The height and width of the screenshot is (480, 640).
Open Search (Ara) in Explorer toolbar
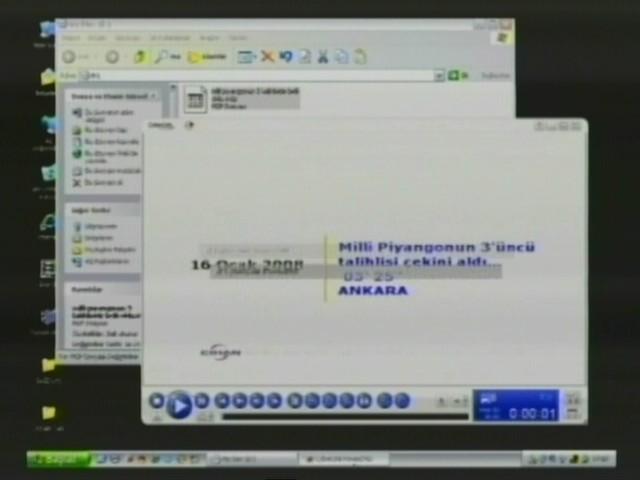167,57
